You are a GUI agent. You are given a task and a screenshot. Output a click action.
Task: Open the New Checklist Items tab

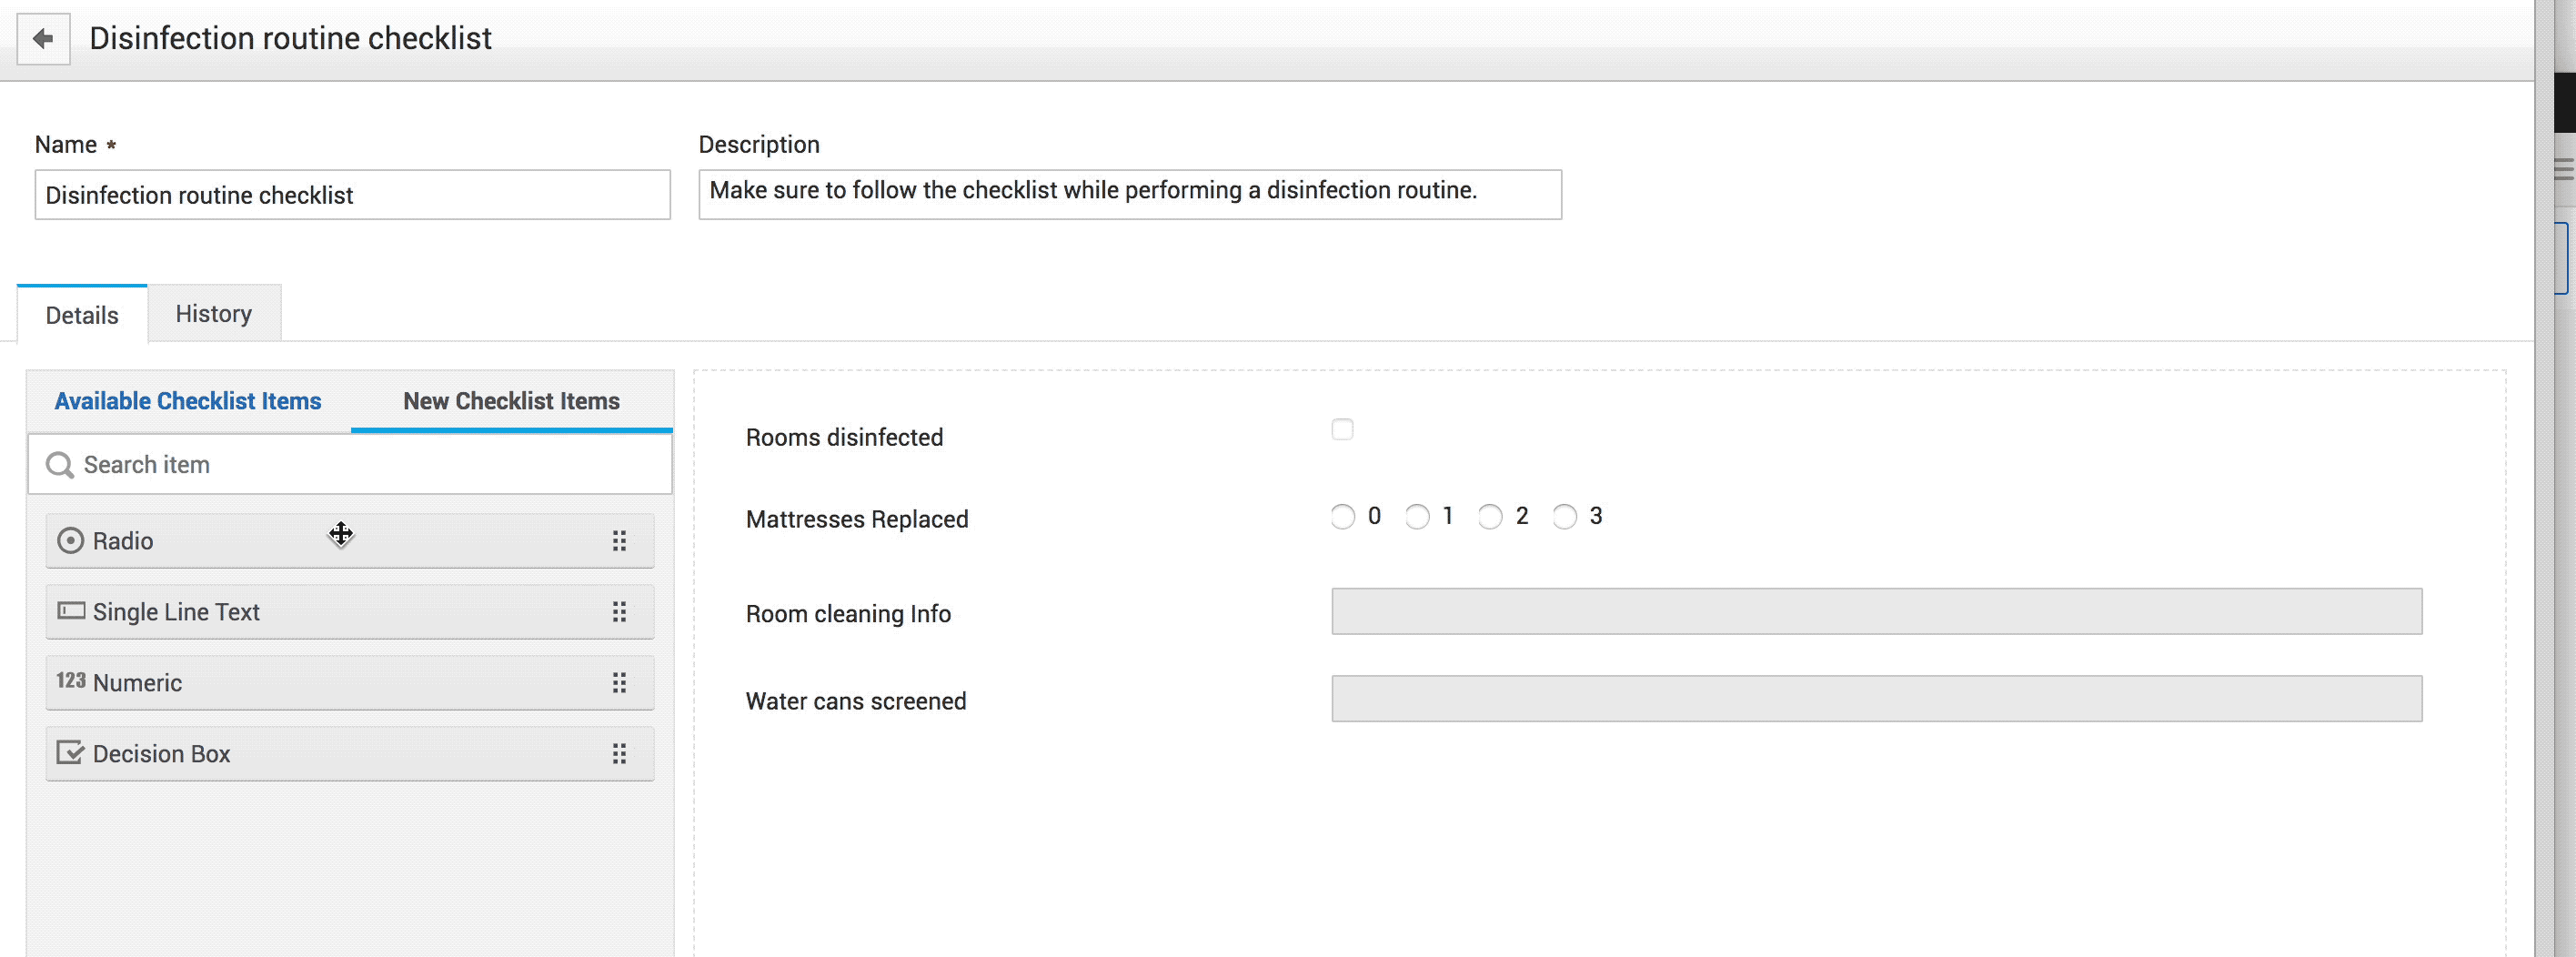tap(511, 401)
